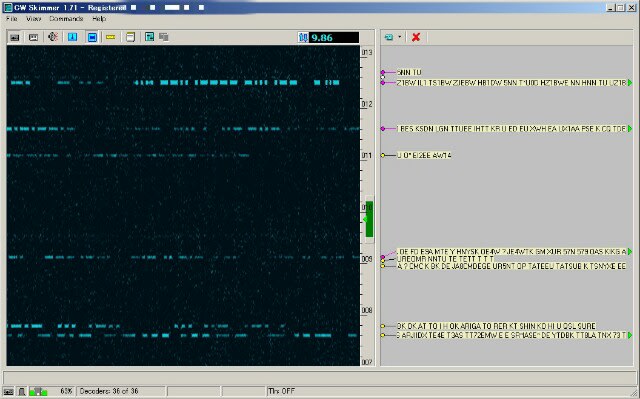
Task: Click the red X clear button
Action: coord(416,37)
